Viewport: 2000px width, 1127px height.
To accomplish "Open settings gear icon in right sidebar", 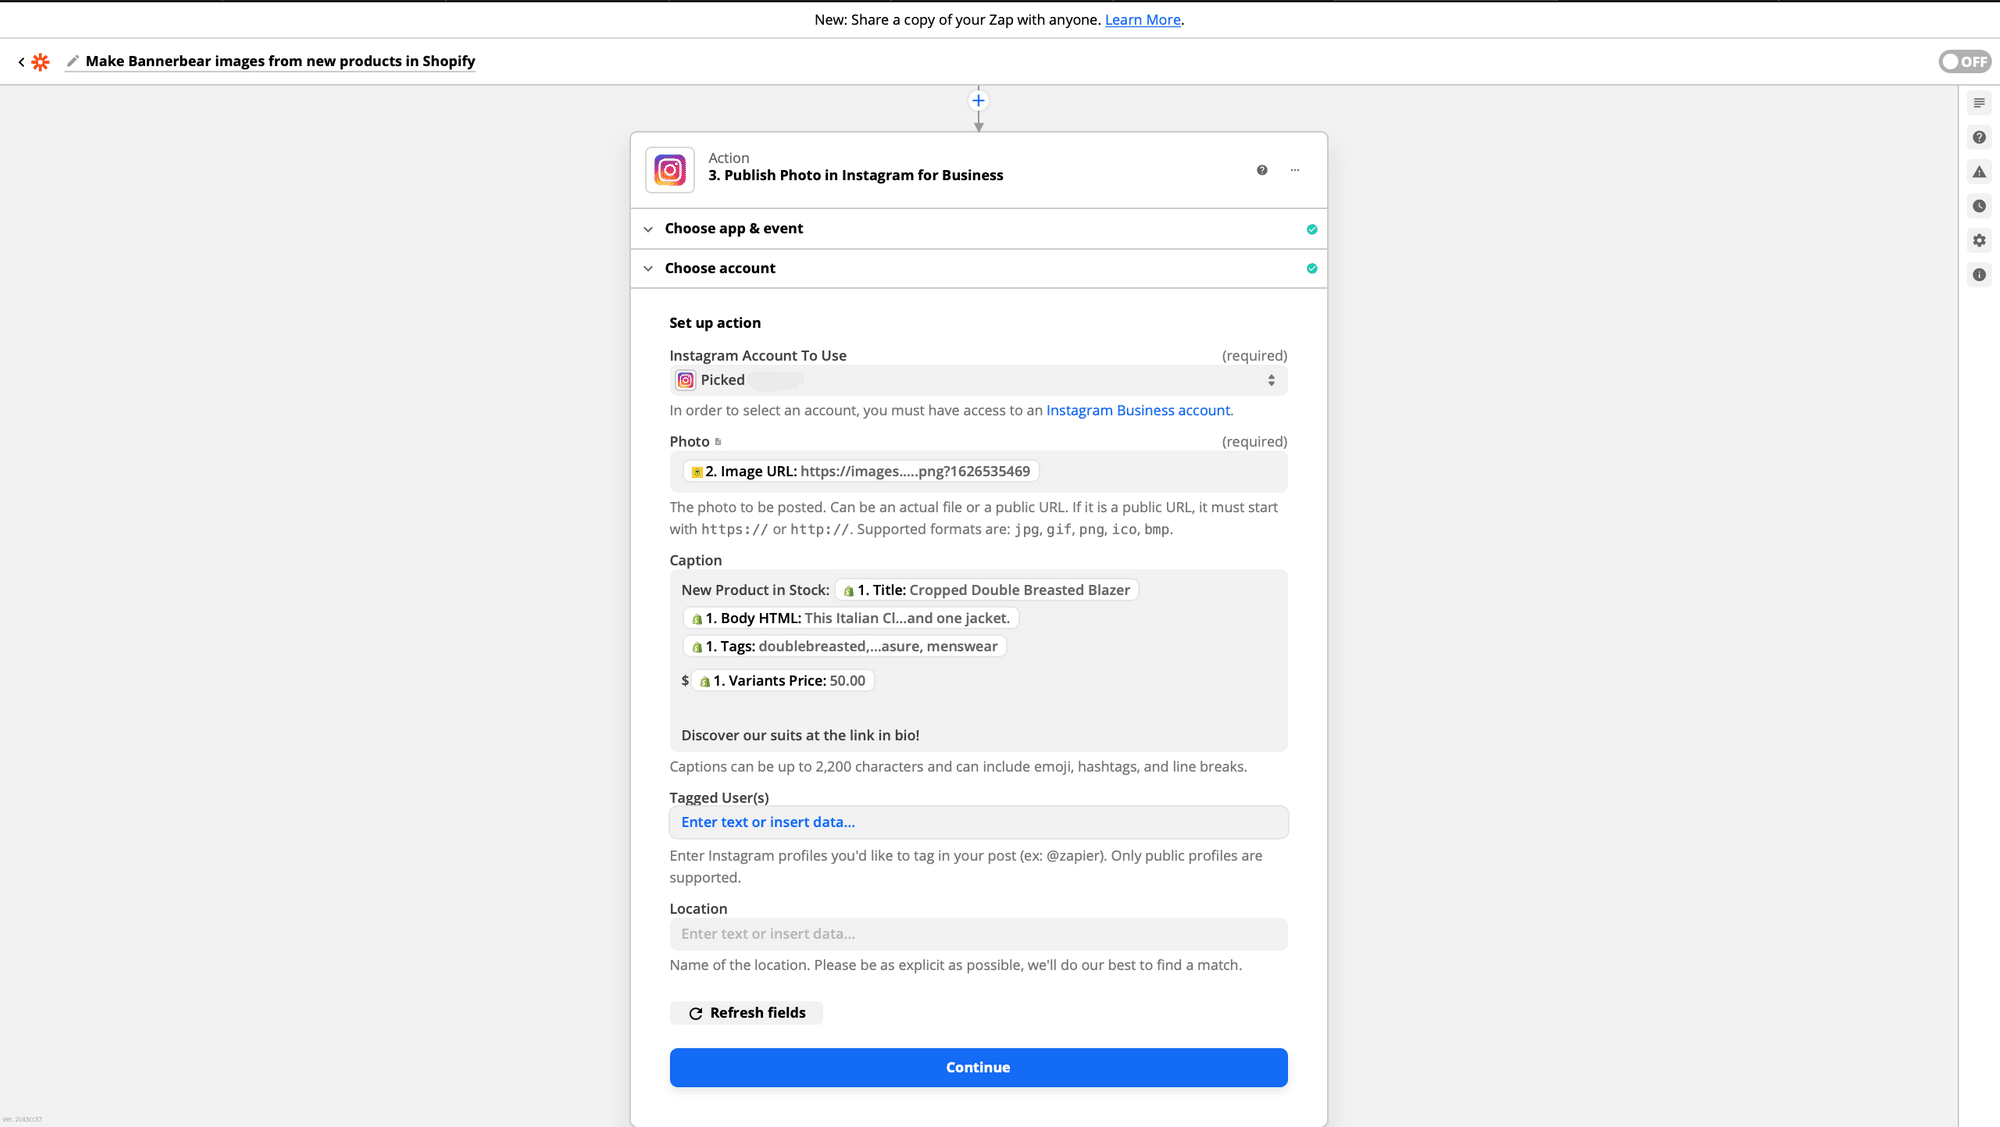I will pyautogui.click(x=1979, y=240).
